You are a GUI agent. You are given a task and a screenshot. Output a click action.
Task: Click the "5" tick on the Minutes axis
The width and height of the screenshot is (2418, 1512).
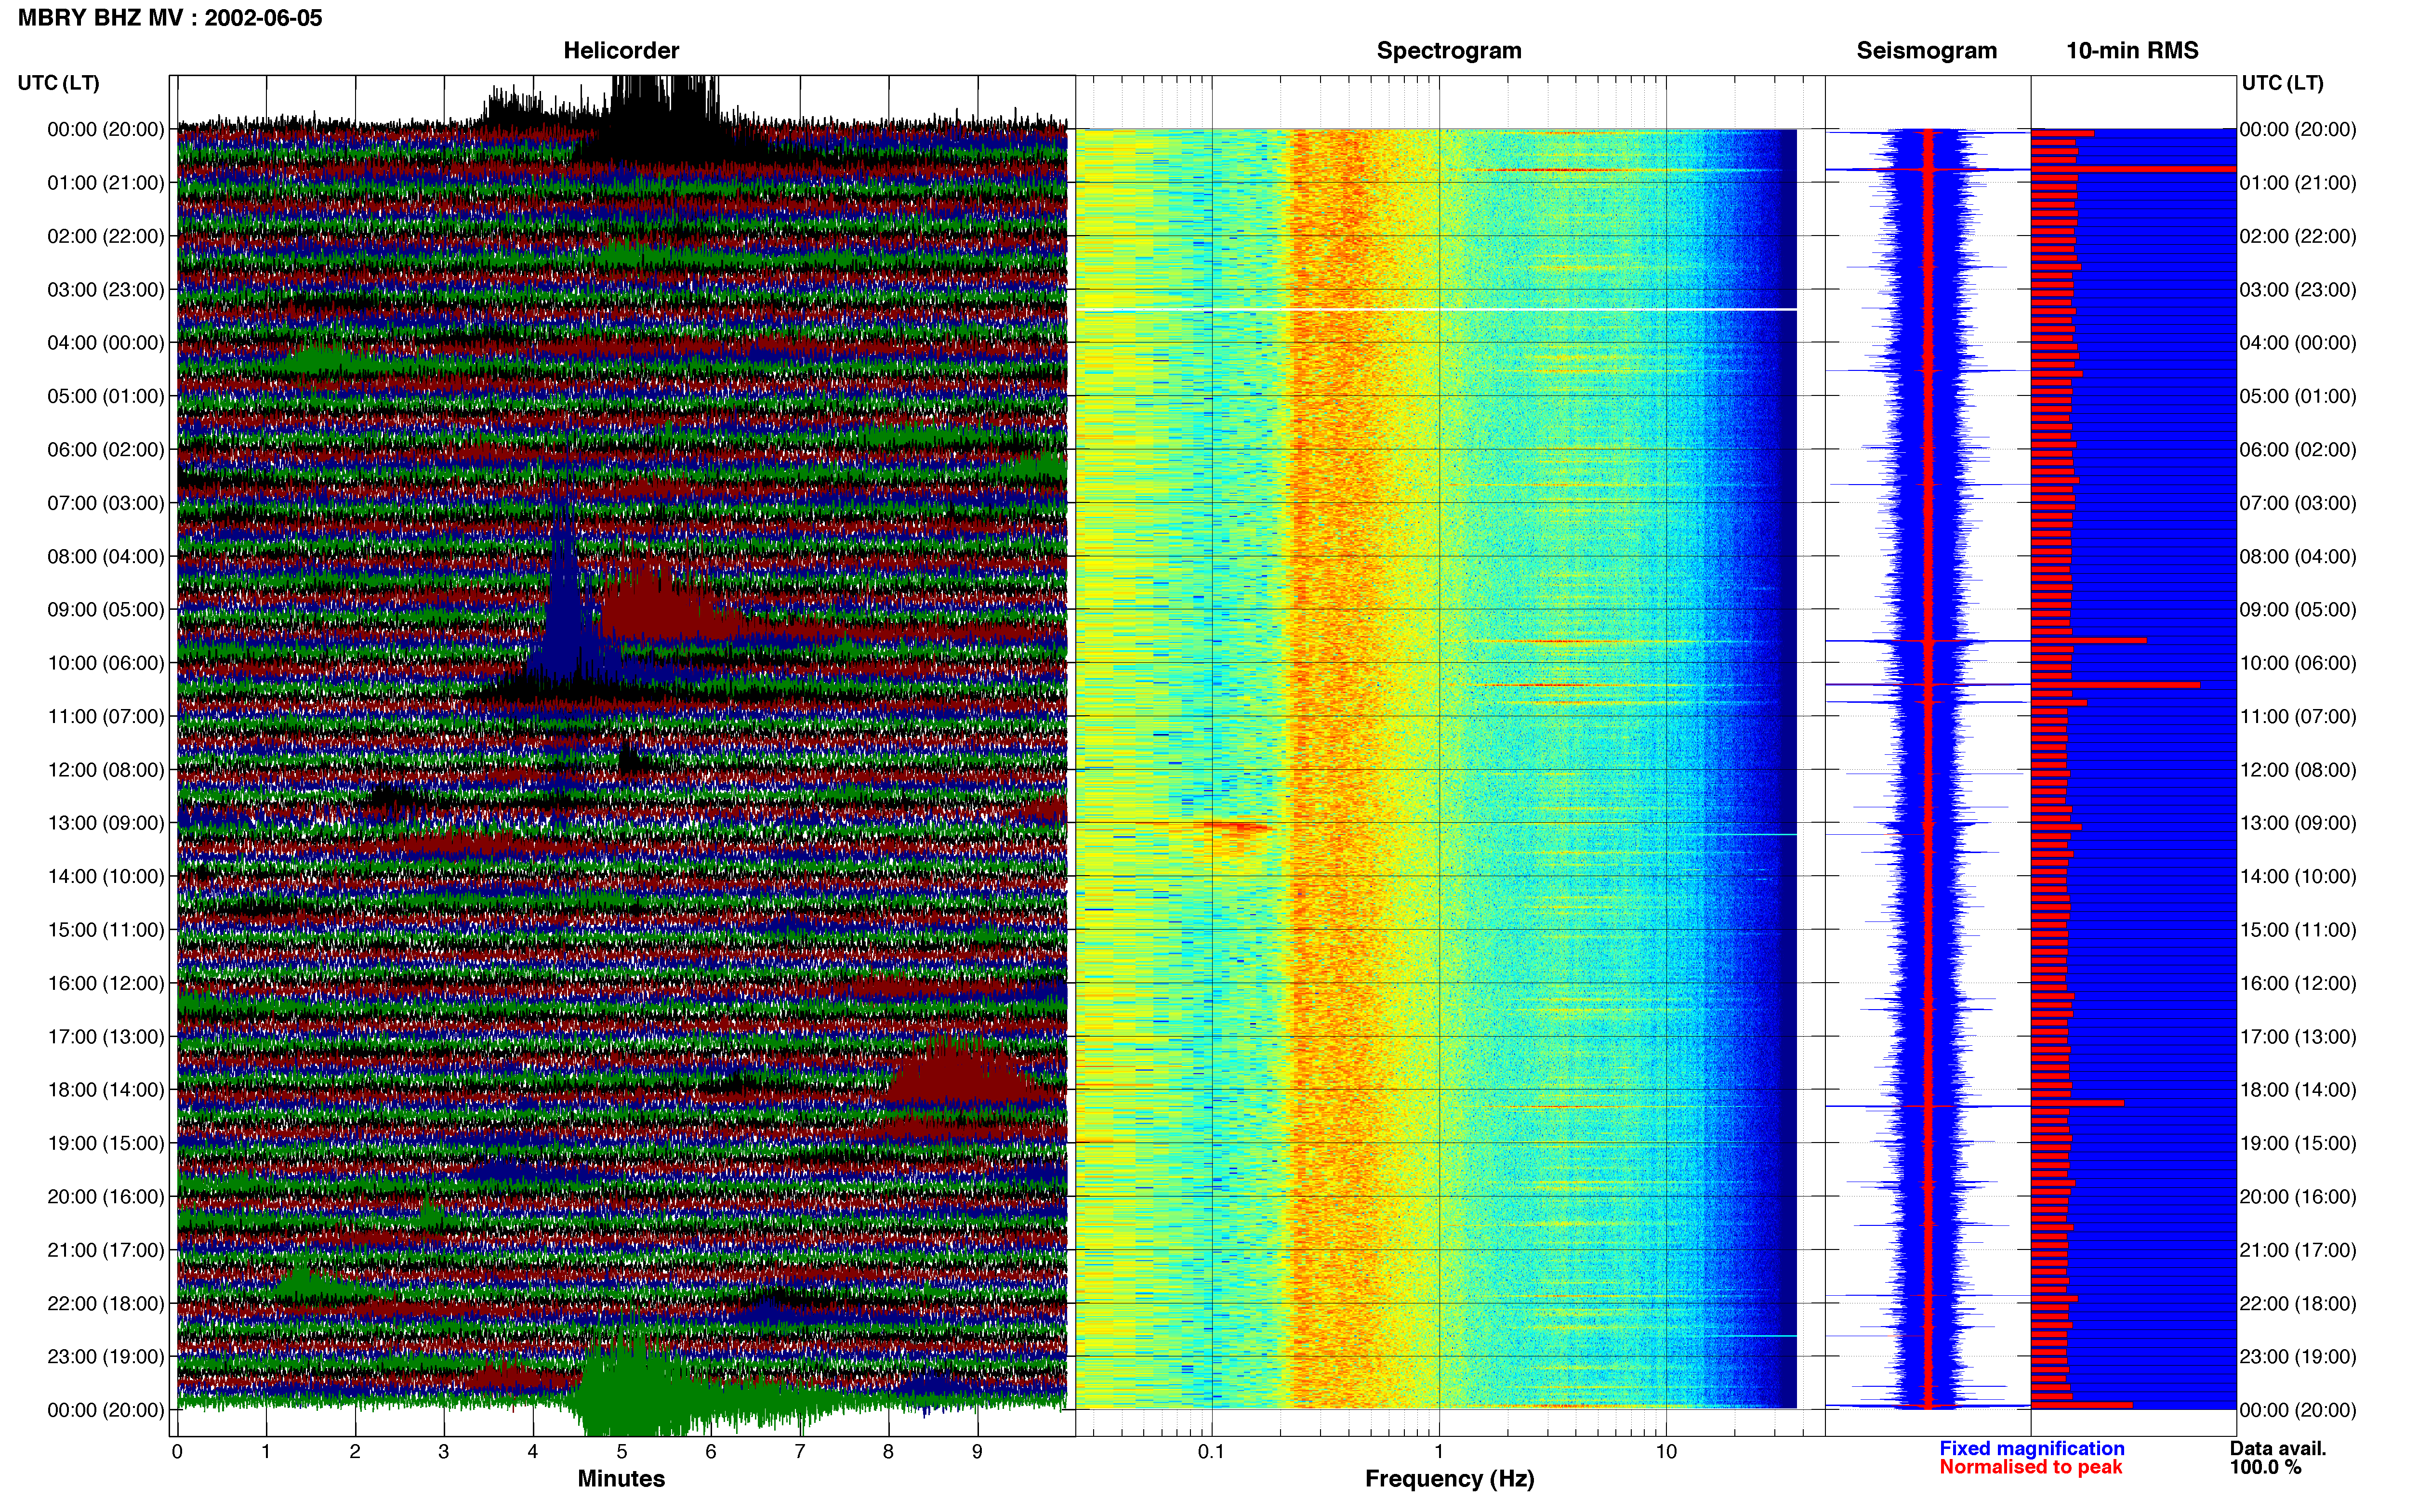click(x=622, y=1452)
